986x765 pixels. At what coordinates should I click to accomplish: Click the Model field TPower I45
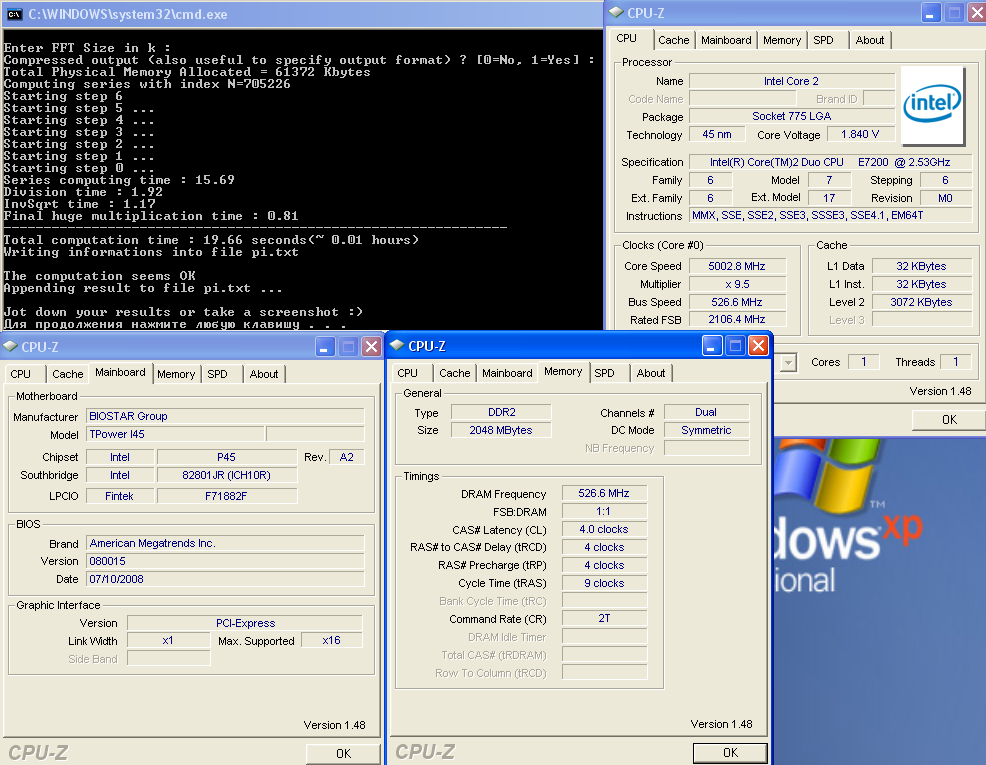(175, 434)
